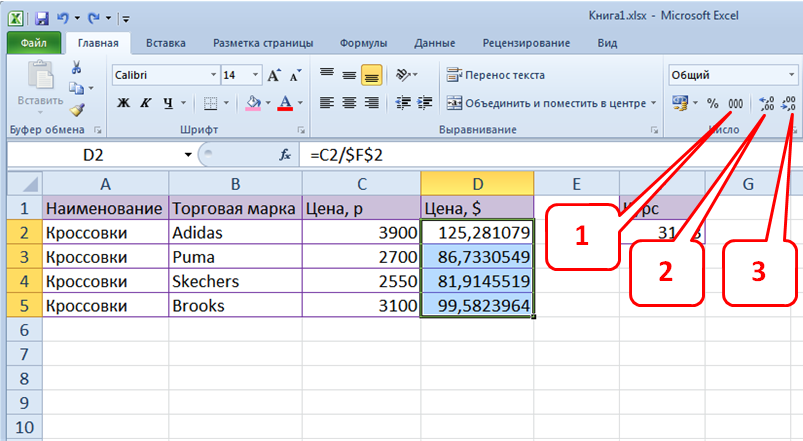Click Объединить и поместить в центре
This screenshot has height=441, width=803.
coord(551,103)
